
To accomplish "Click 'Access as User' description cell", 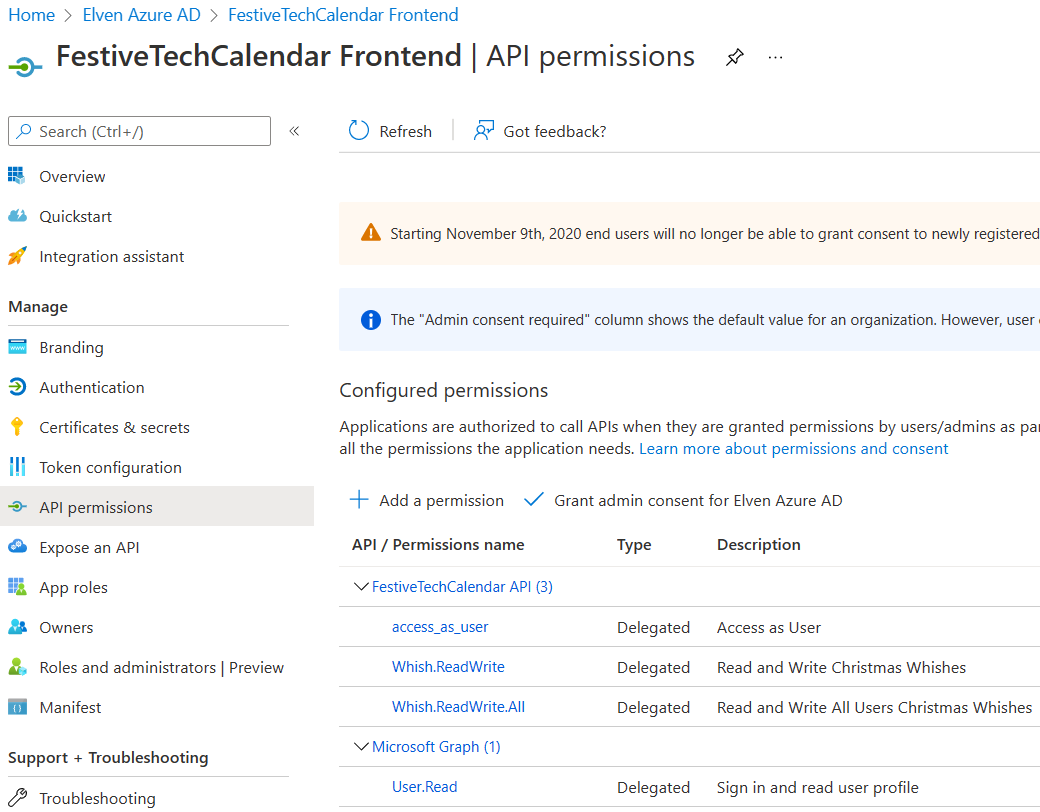I will pyautogui.click(x=769, y=628).
